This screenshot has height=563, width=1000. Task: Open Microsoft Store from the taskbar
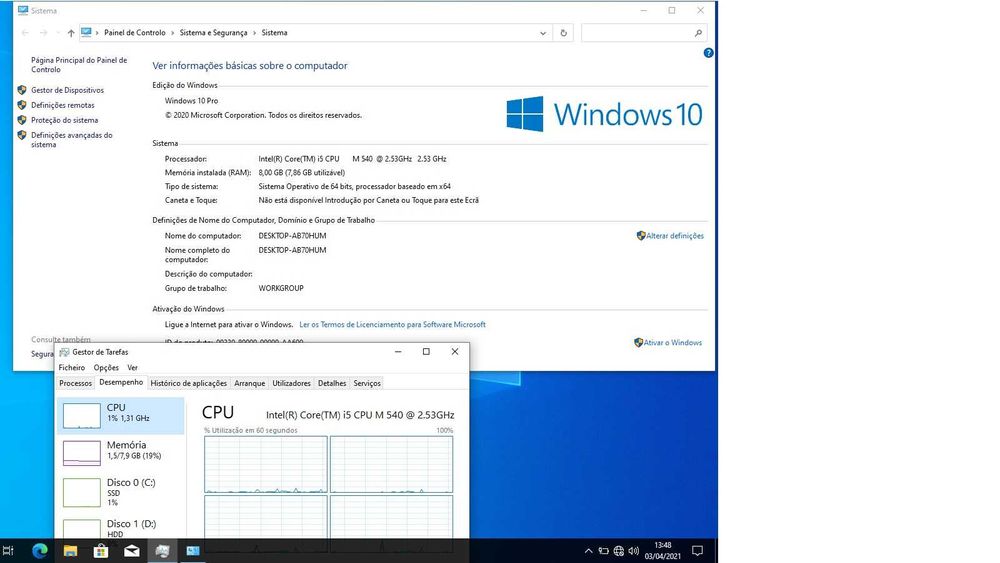tap(101, 551)
